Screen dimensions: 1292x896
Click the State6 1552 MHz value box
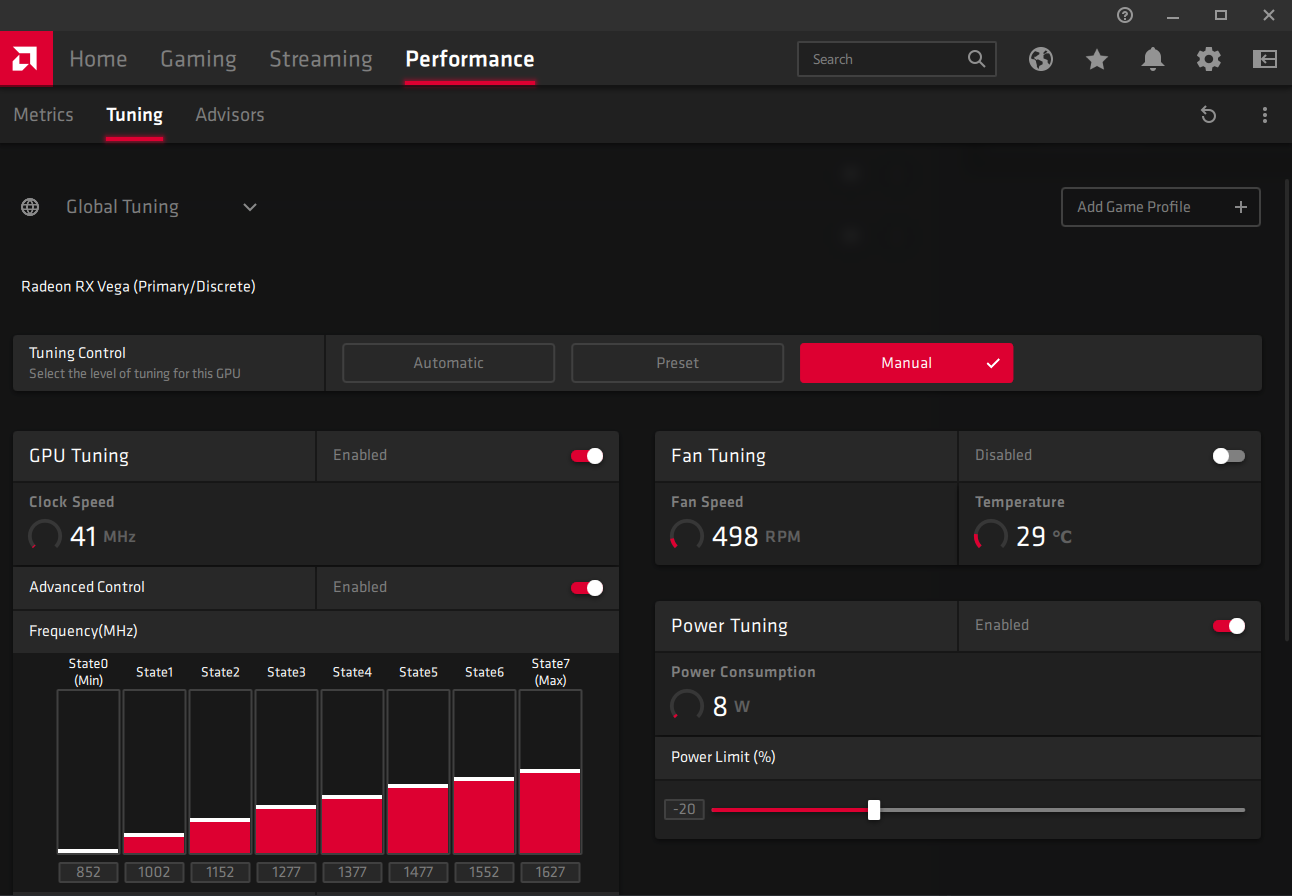(x=484, y=872)
